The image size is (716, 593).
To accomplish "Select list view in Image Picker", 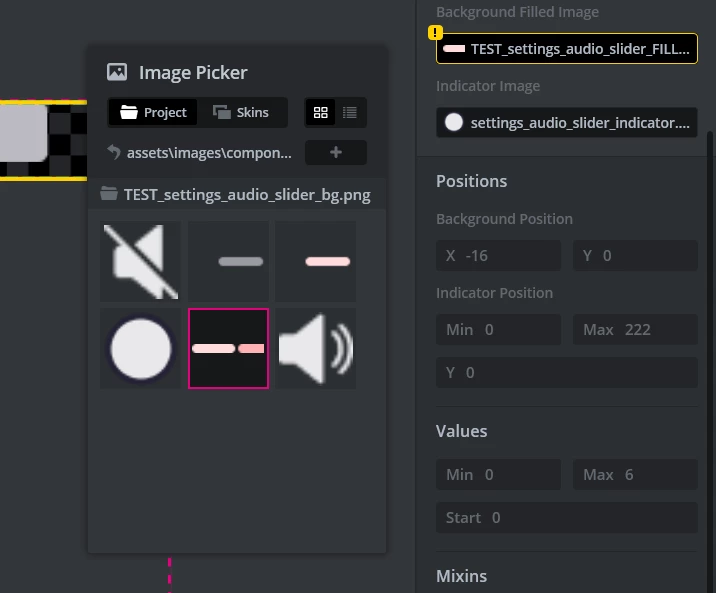I will 350,112.
